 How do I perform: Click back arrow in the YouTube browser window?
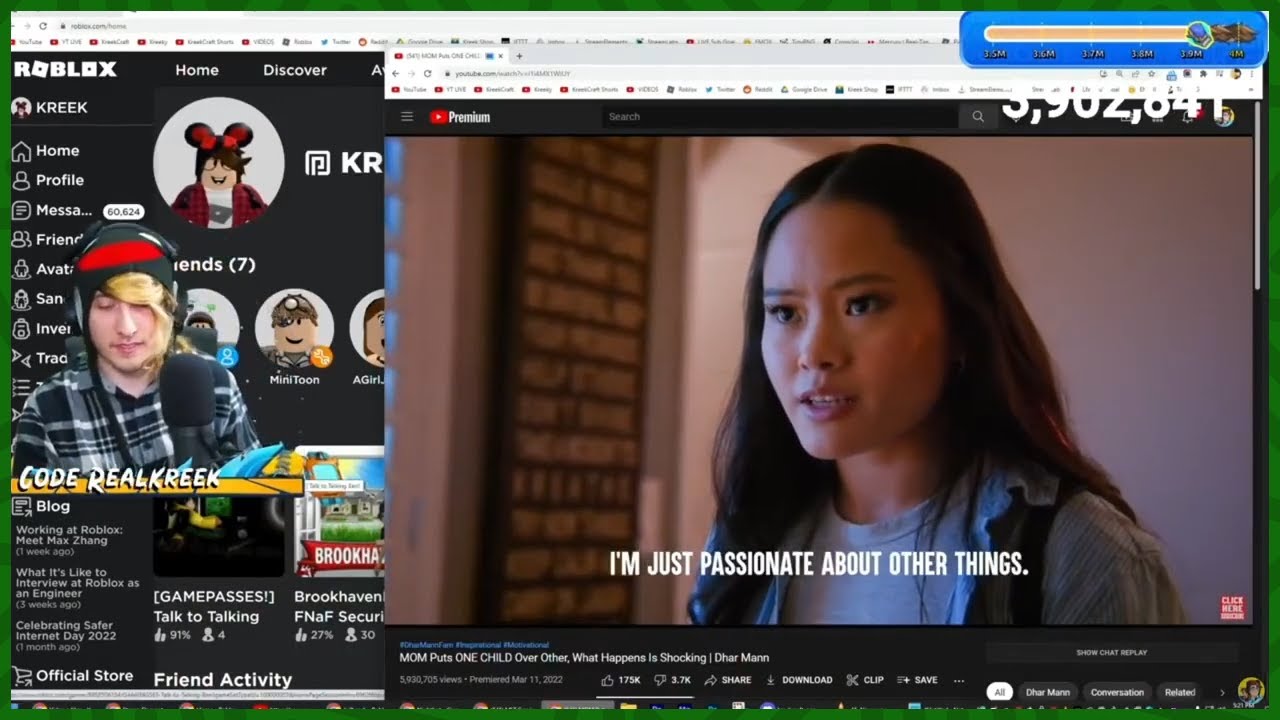[395, 74]
